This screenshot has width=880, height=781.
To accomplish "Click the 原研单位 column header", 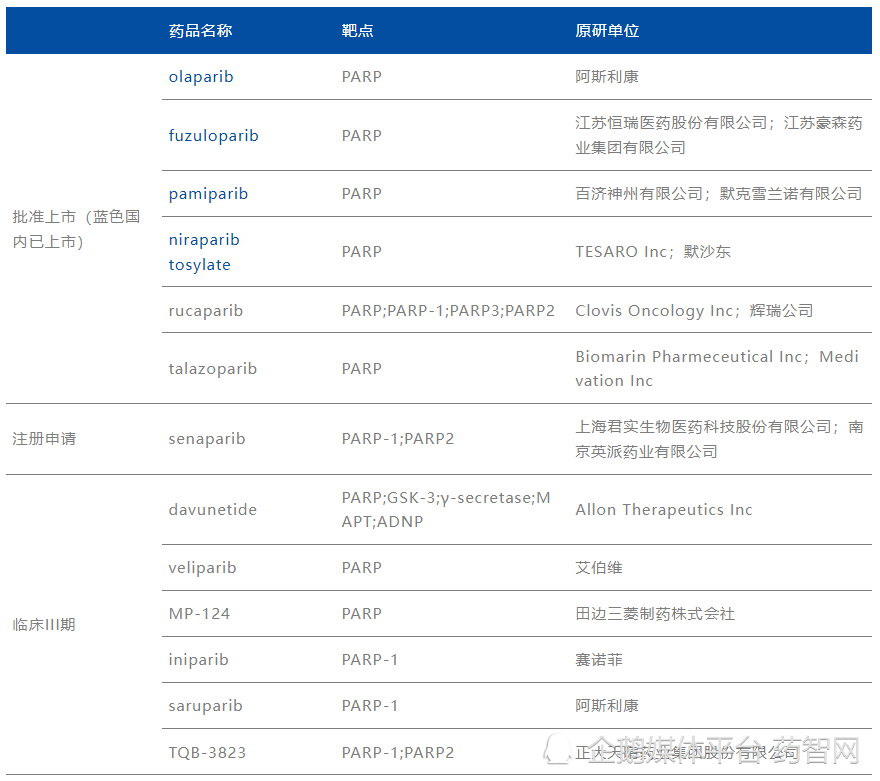I will point(606,31).
